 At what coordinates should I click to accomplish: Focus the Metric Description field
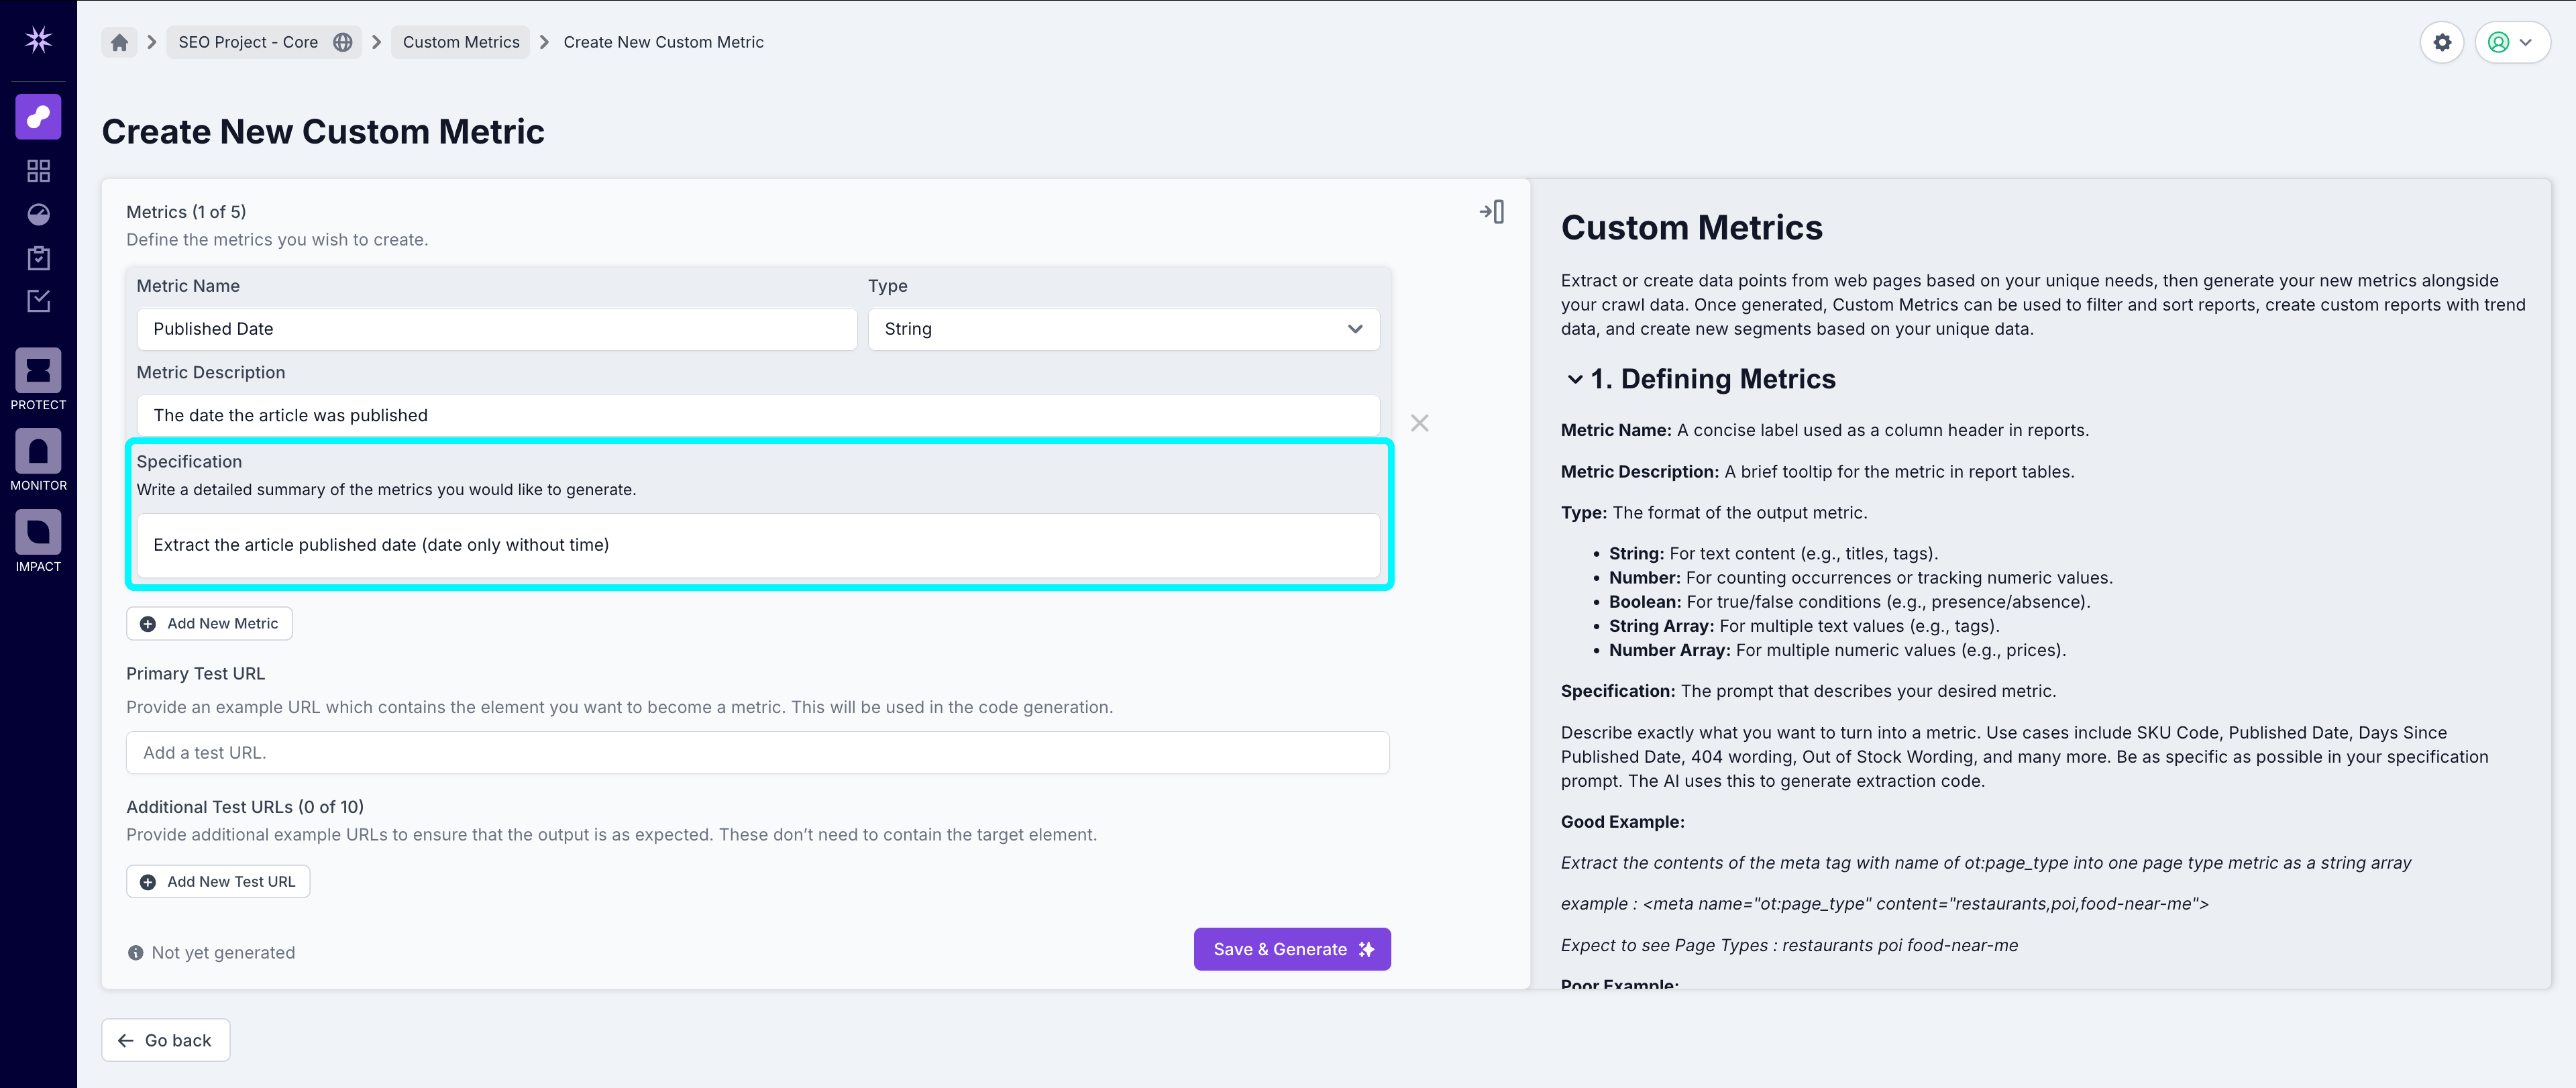pyautogui.click(x=758, y=415)
